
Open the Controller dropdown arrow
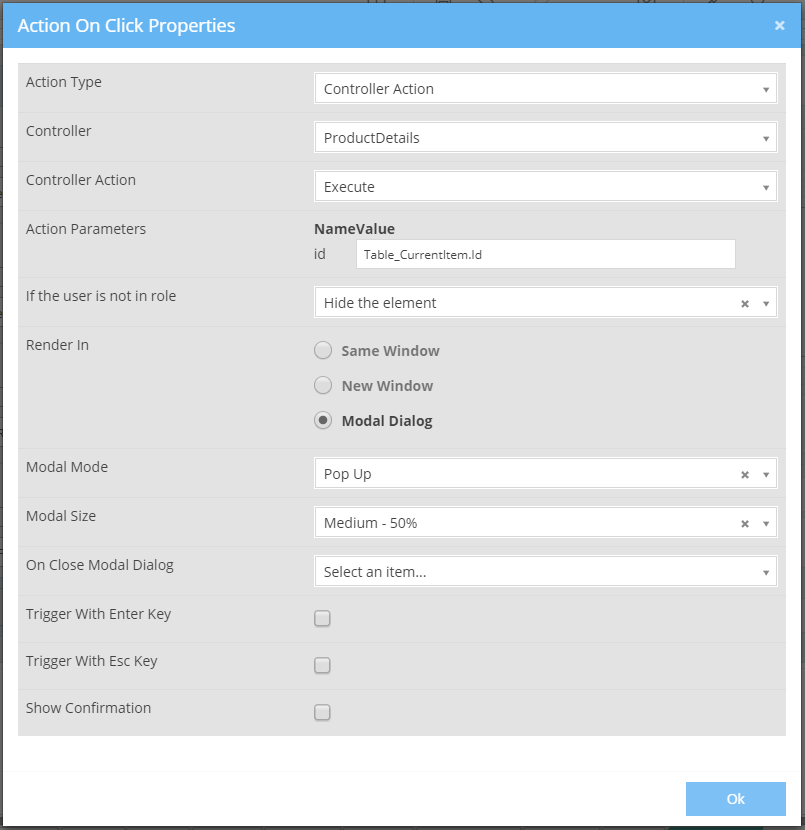(767, 137)
